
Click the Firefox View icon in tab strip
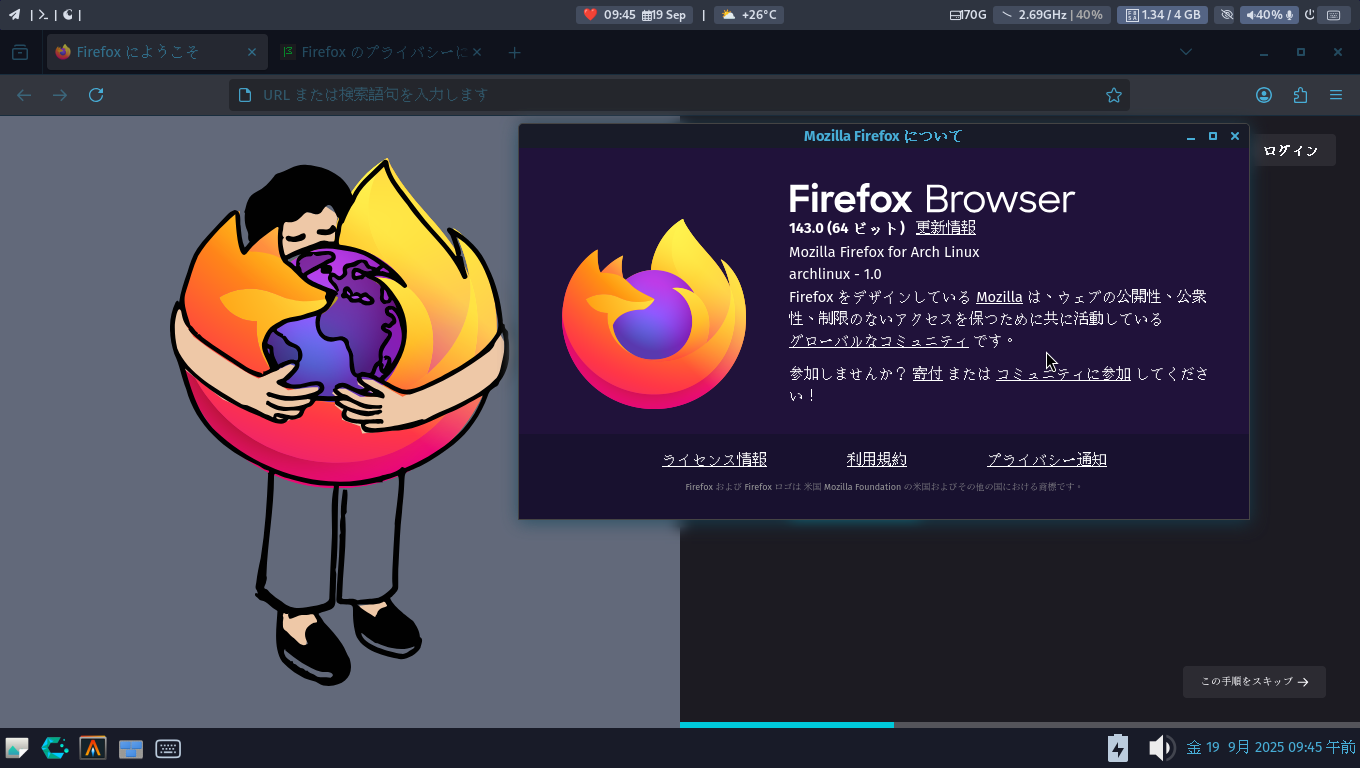tap(20, 52)
